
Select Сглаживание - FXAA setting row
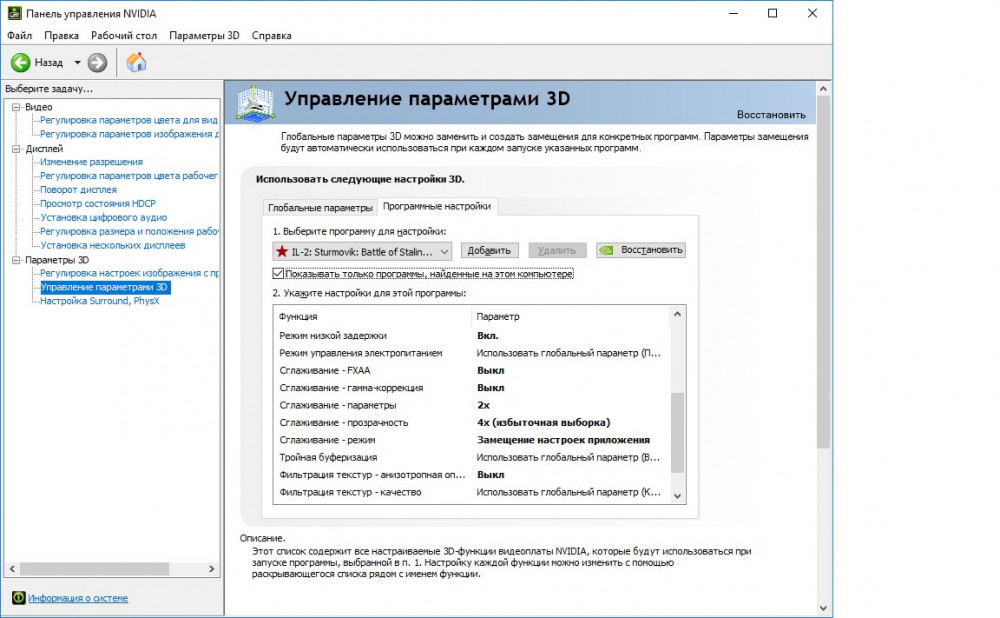point(471,371)
